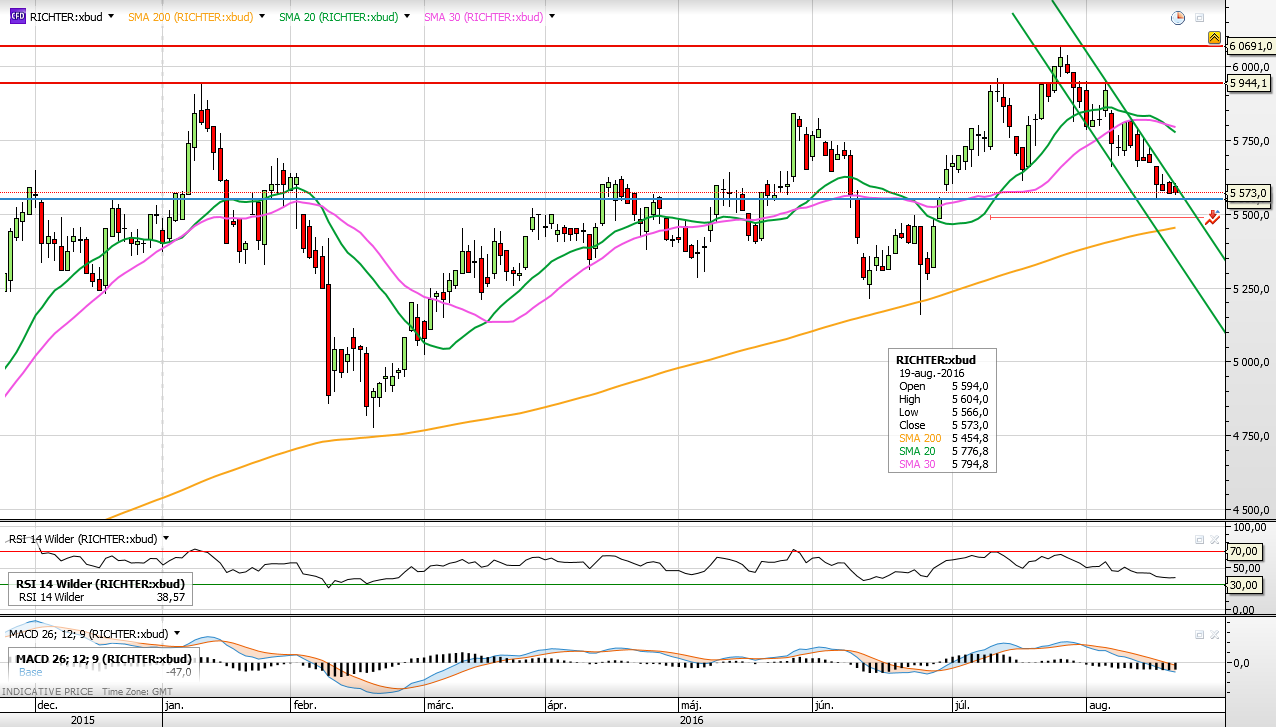Screen dimensions: 1276x727
Task: Click the máj. marker on time axis
Action: 690,705
